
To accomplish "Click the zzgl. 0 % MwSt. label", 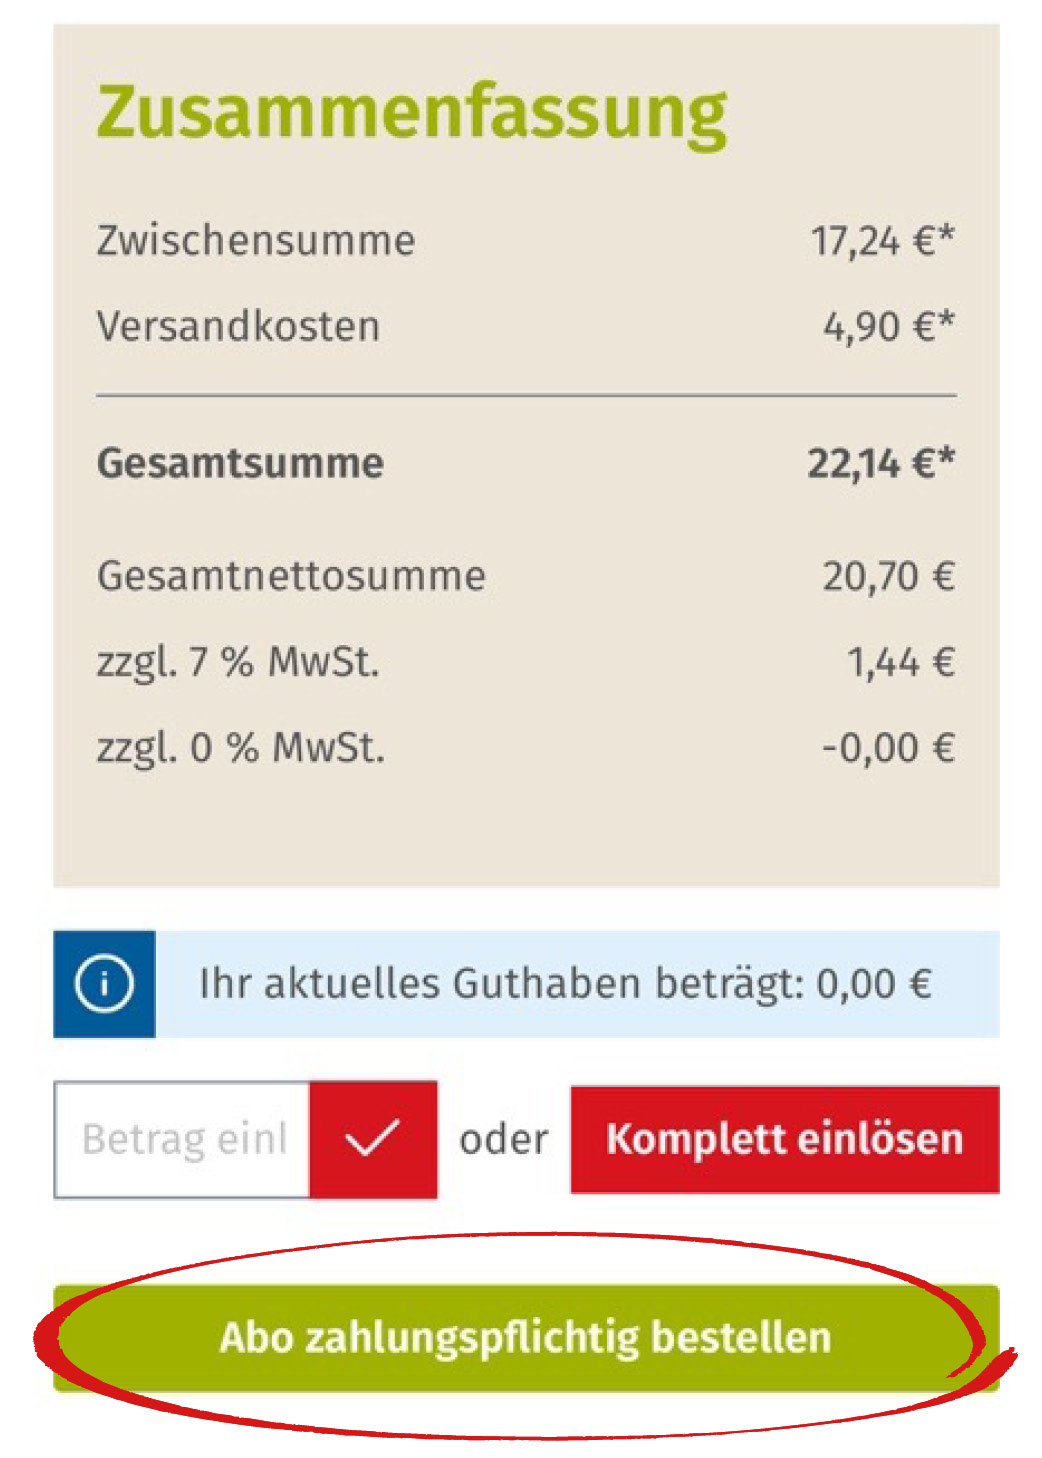I will pos(240,748).
